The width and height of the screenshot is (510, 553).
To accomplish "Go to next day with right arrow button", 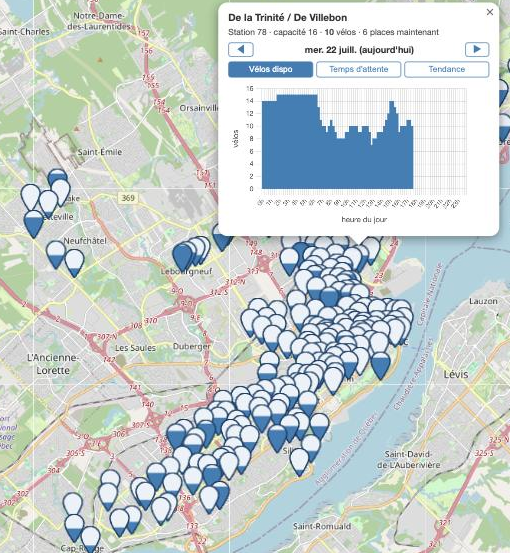I will click(x=477, y=49).
